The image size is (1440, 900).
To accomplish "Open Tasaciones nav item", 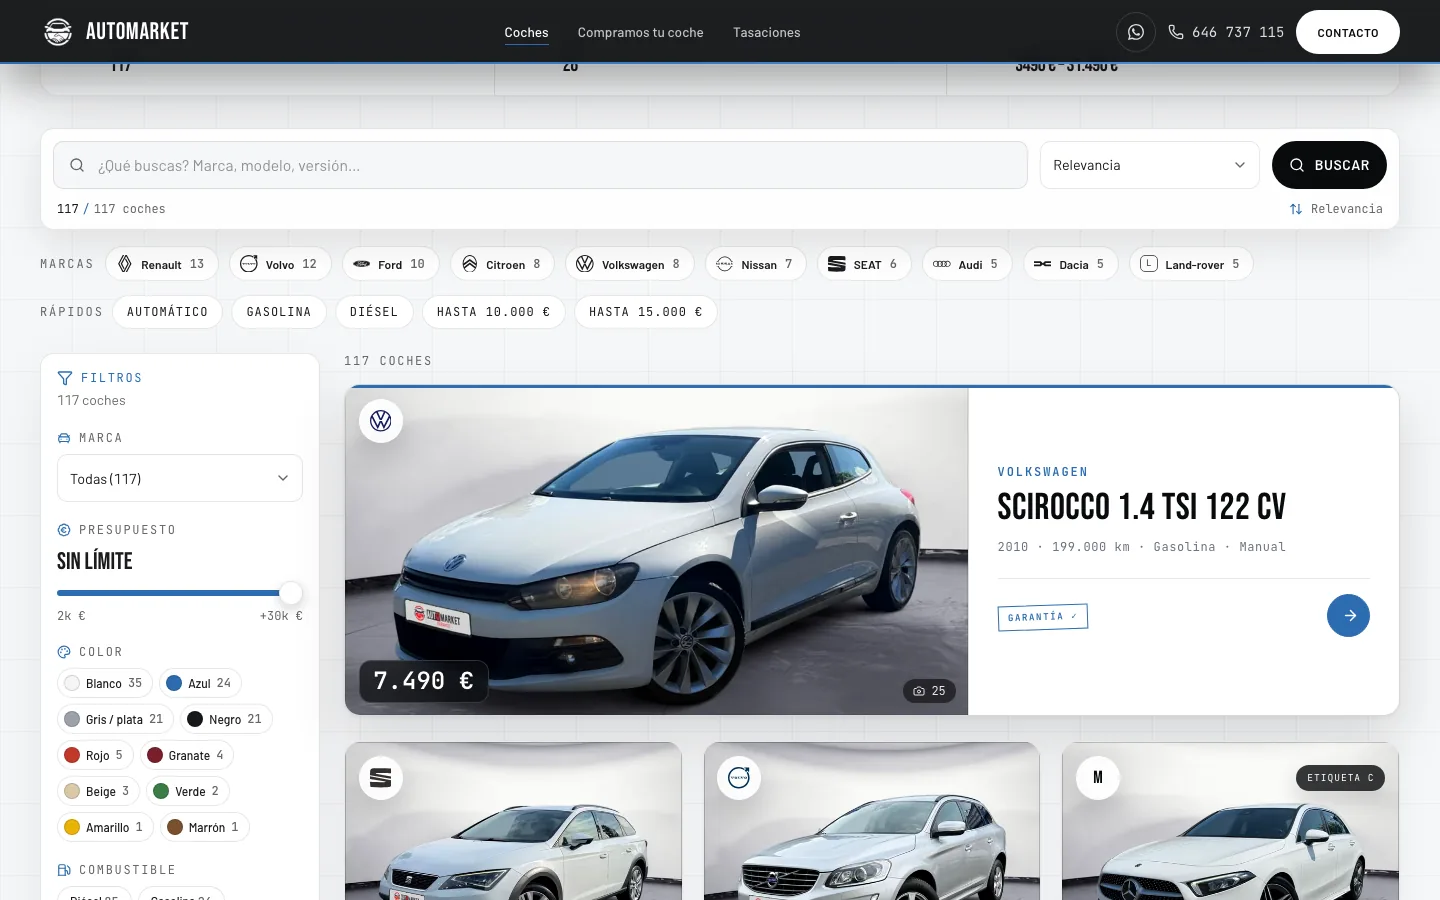I will click(766, 32).
